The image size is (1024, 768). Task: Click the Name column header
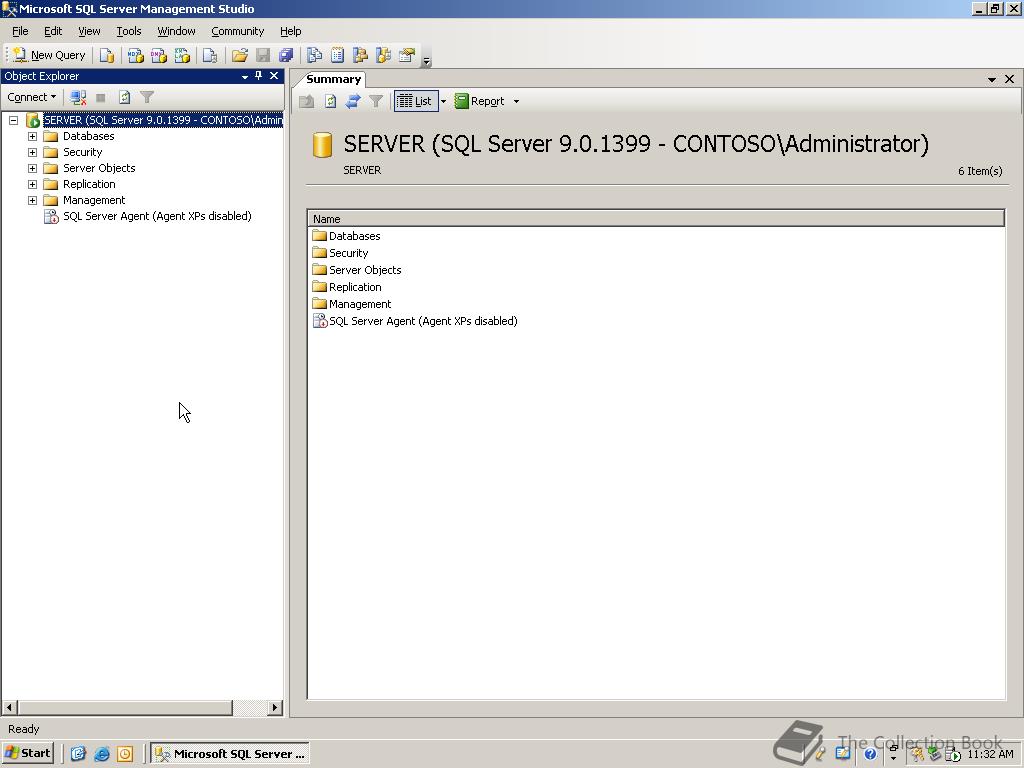[656, 219]
